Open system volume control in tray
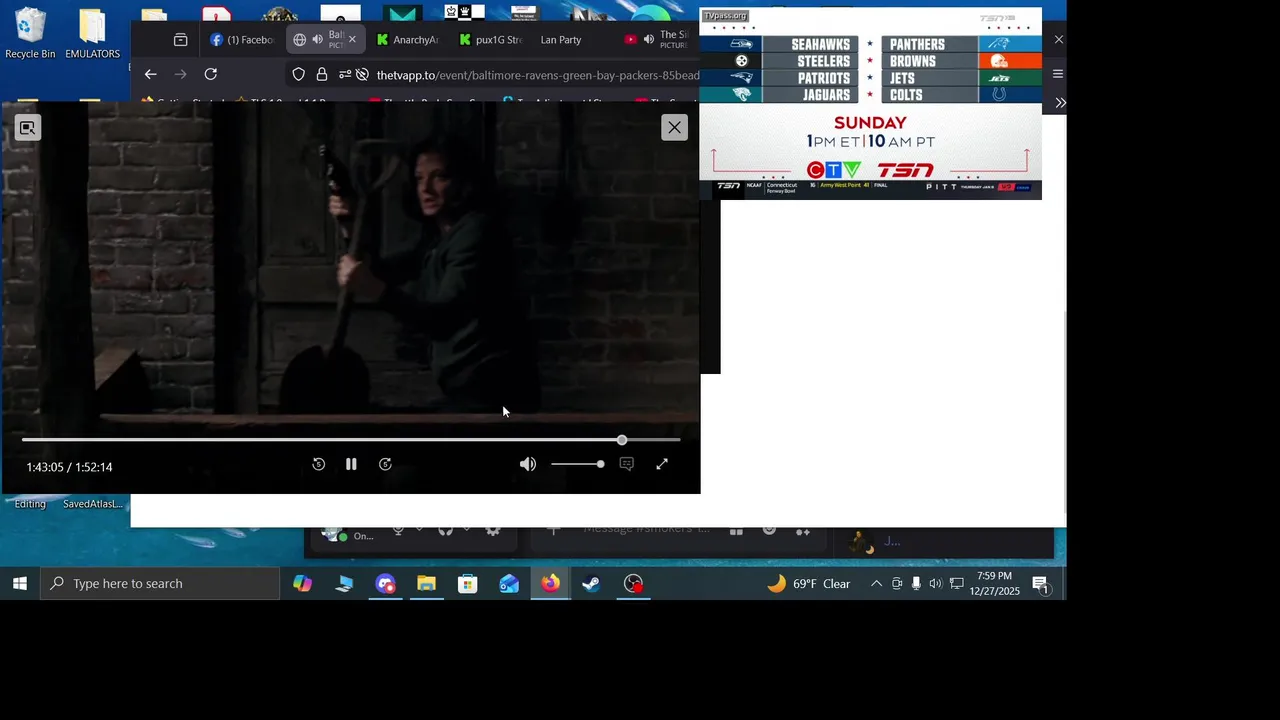Image resolution: width=1280 pixels, height=720 pixels. click(935, 584)
